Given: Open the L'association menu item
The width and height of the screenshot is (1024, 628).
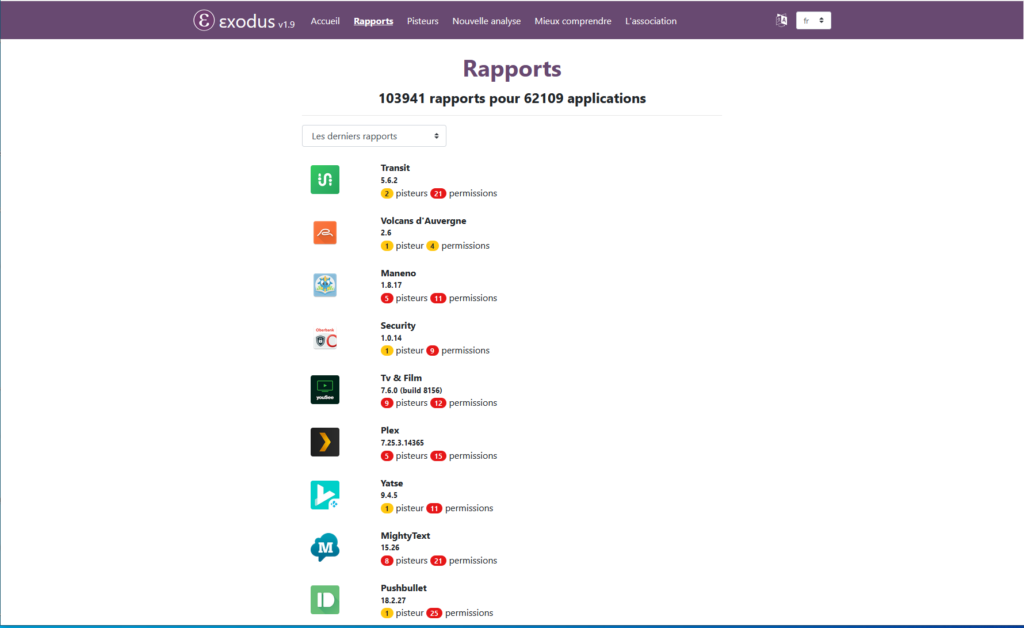Looking at the screenshot, I should coord(650,21).
